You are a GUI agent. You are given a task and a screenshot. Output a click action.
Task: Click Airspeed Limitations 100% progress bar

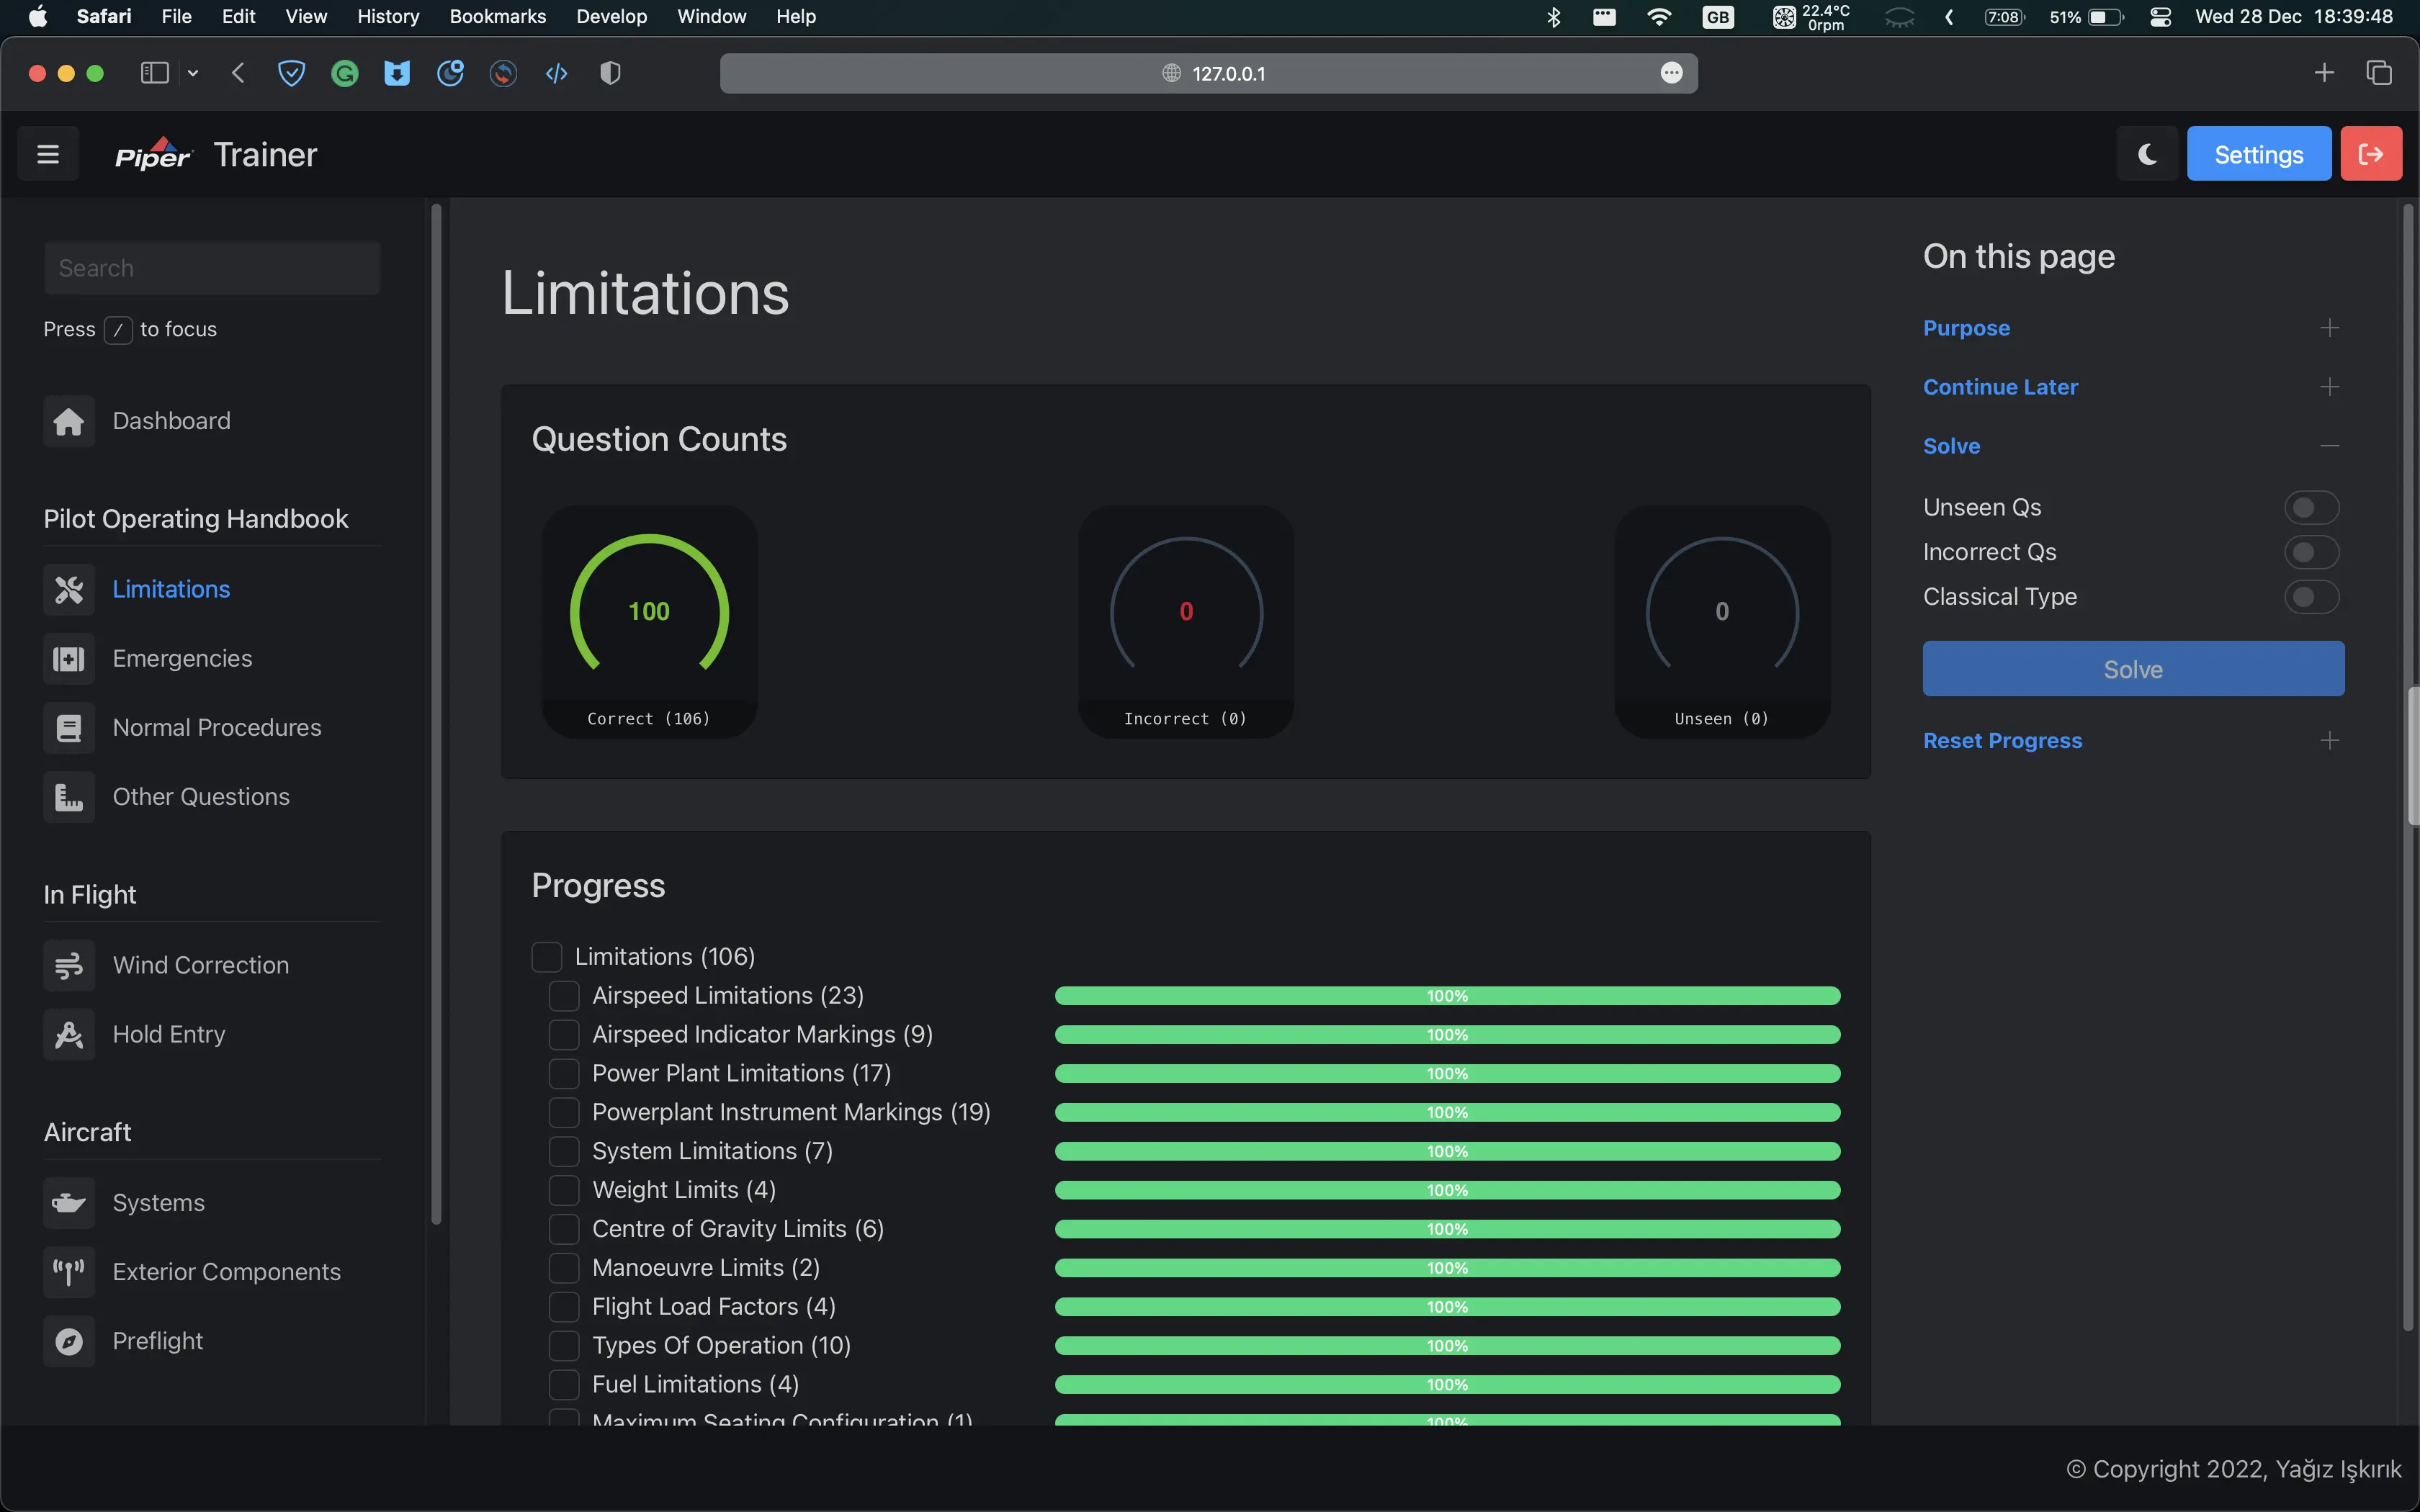[x=1447, y=996]
